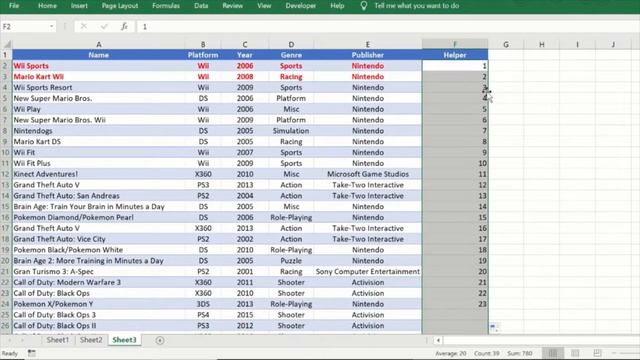Click the Cancel (X) formula bar icon
The height and width of the screenshot is (360, 640).
(x=84, y=27)
